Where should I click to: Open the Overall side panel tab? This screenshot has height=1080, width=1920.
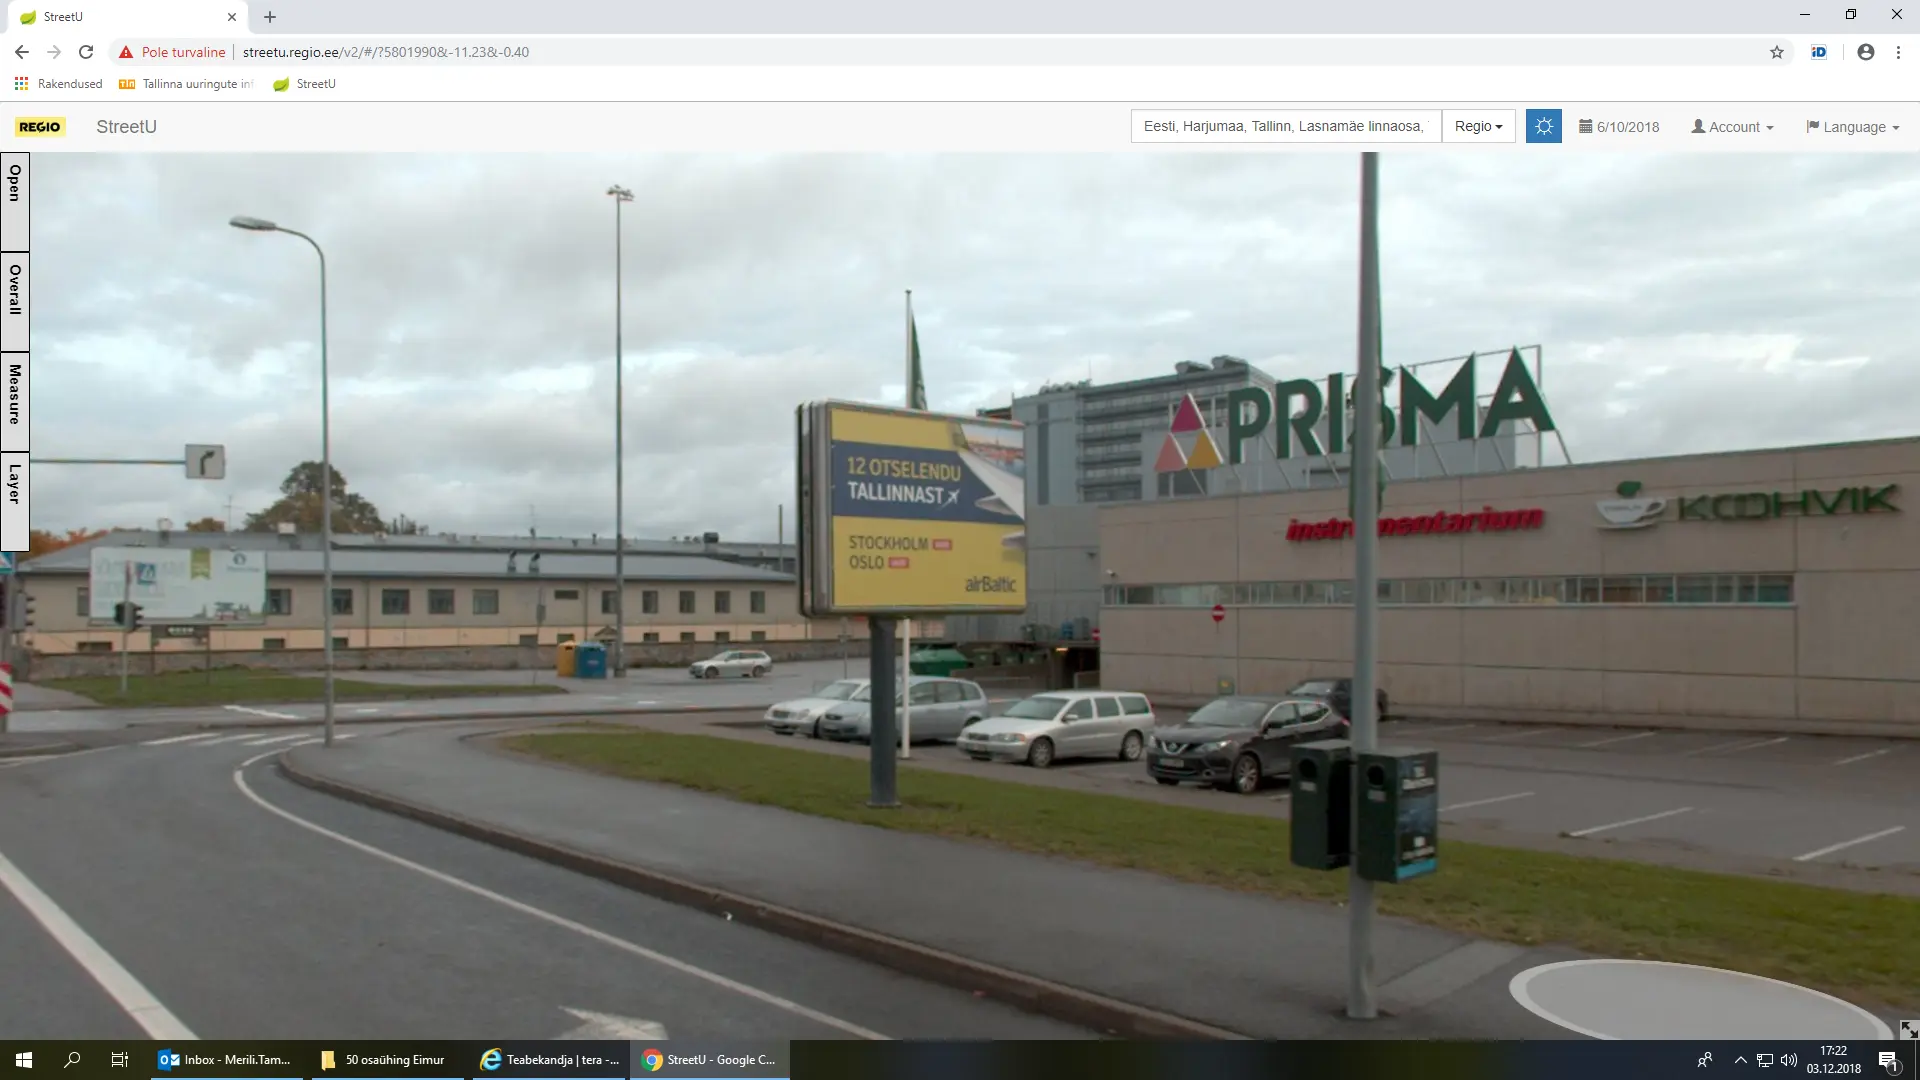coord(15,300)
